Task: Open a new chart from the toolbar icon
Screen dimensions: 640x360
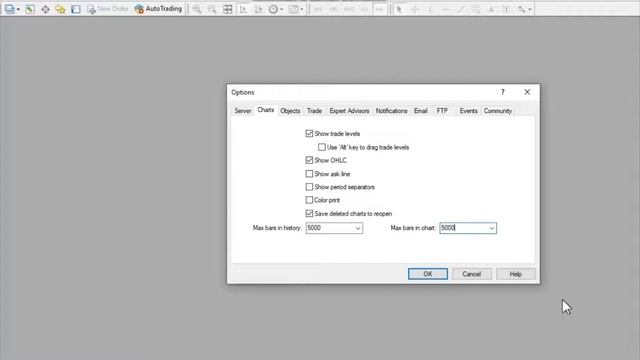Action: pos(9,9)
